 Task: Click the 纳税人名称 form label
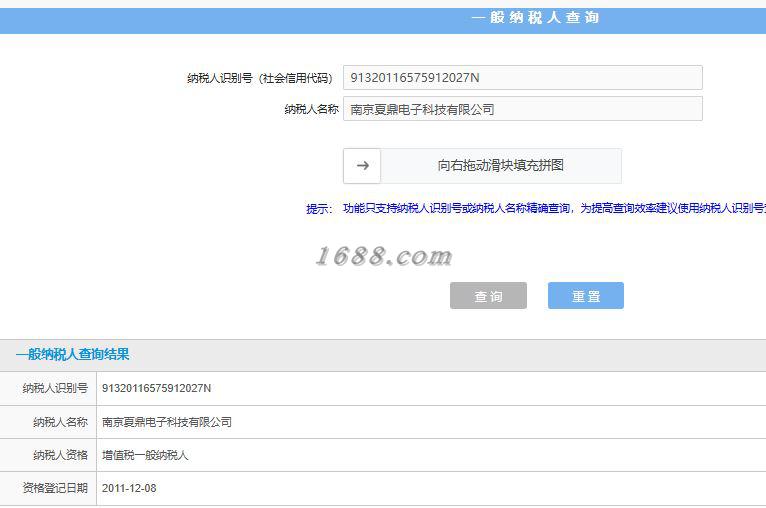311,109
